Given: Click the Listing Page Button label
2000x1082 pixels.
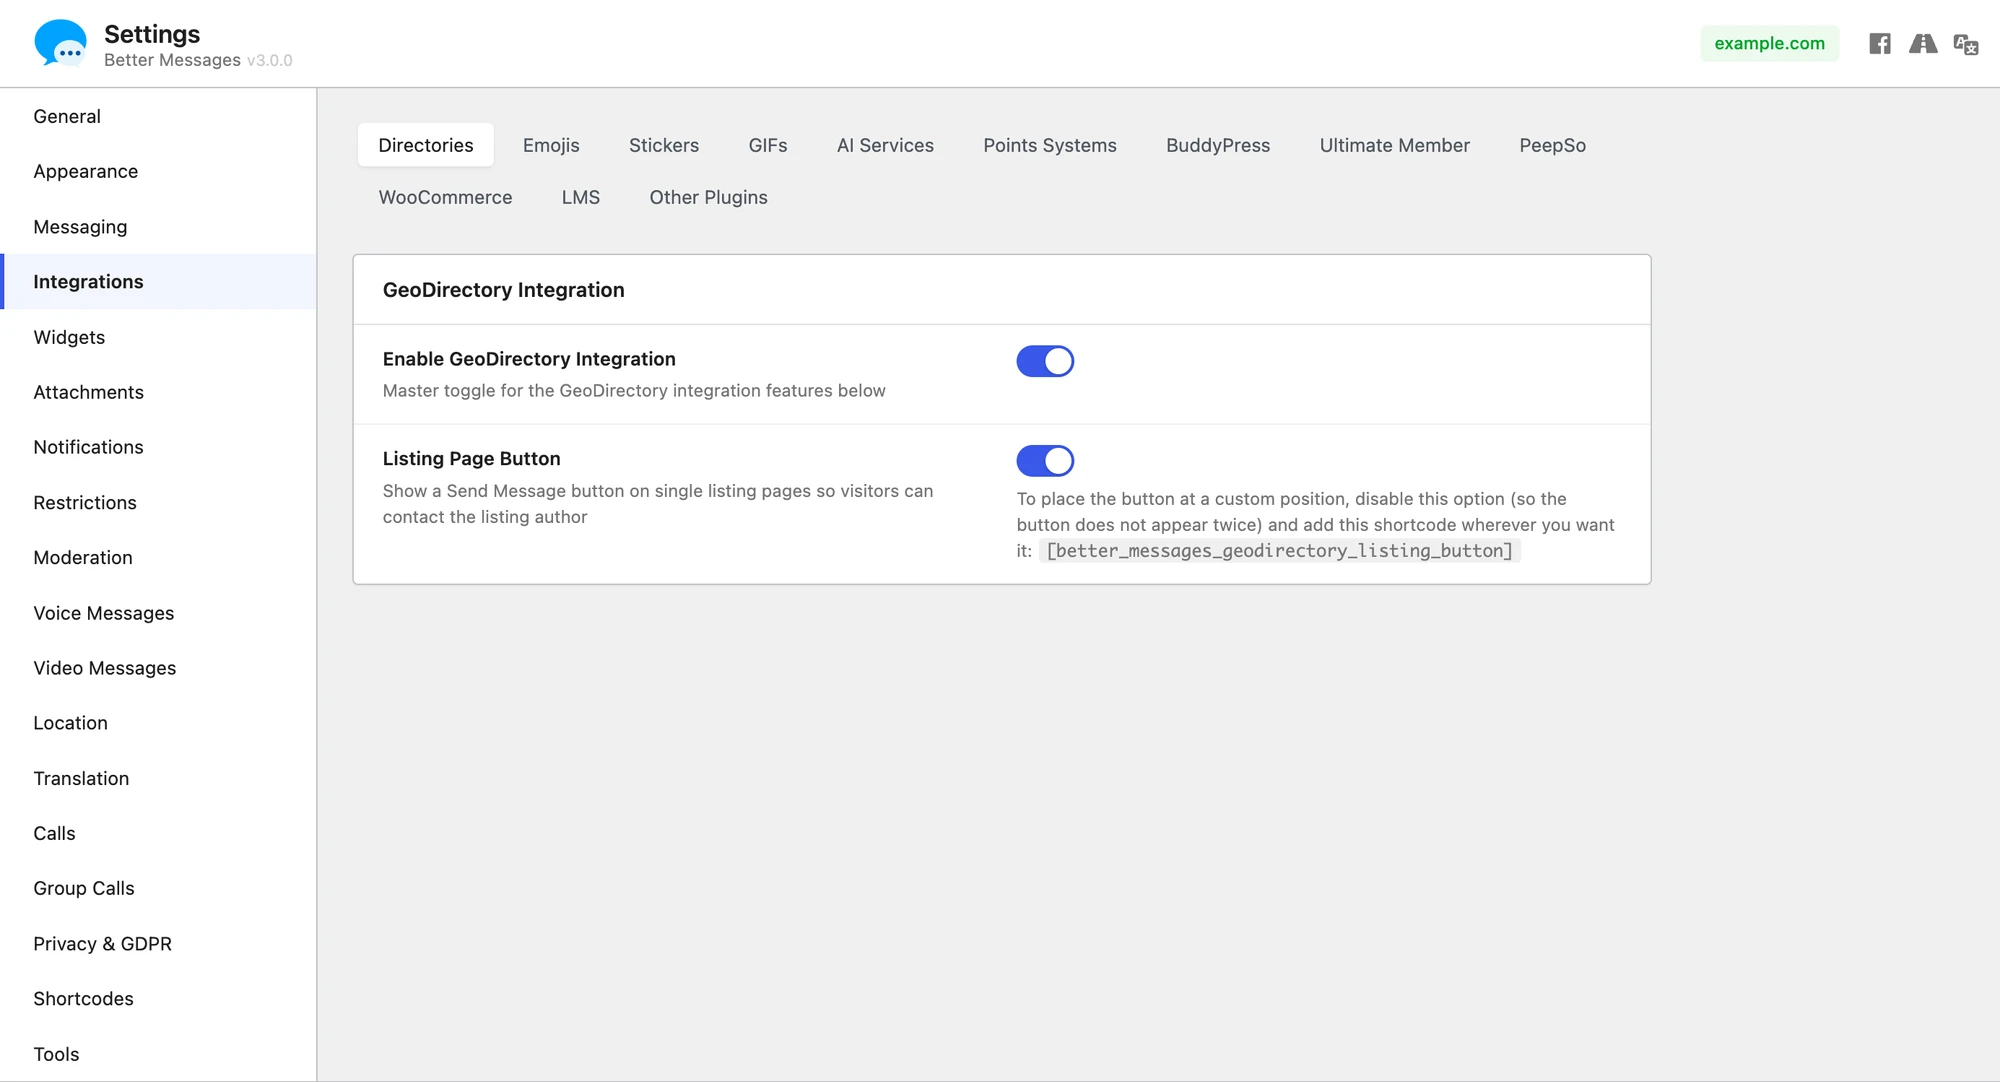Looking at the screenshot, I should [x=471, y=459].
